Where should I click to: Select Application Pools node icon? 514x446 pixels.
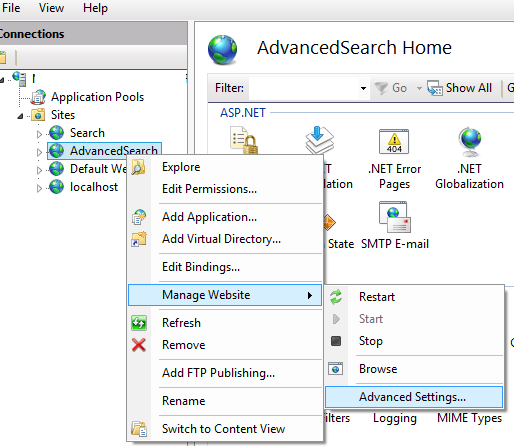(38, 97)
